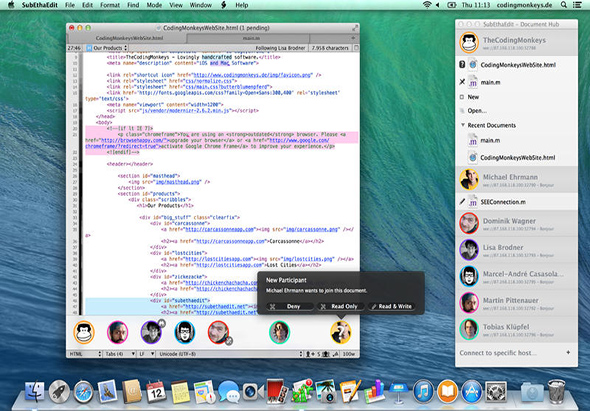This screenshot has height=411, width=590.
Task: Select the pink-ringed participant avatar in editor
Action: pyautogui.click(x=117, y=332)
